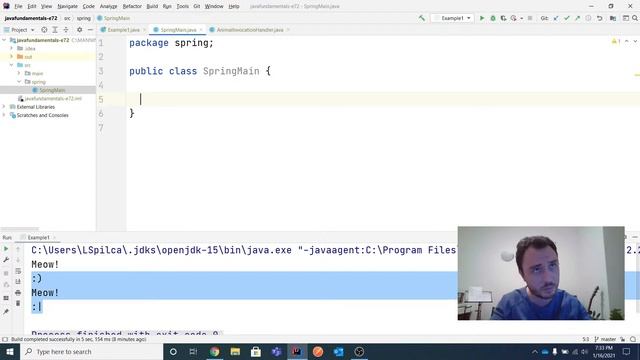Run the Example1 configuration with green play
Image resolution: width=640 pixels, height=360 pixels.
point(482,18)
